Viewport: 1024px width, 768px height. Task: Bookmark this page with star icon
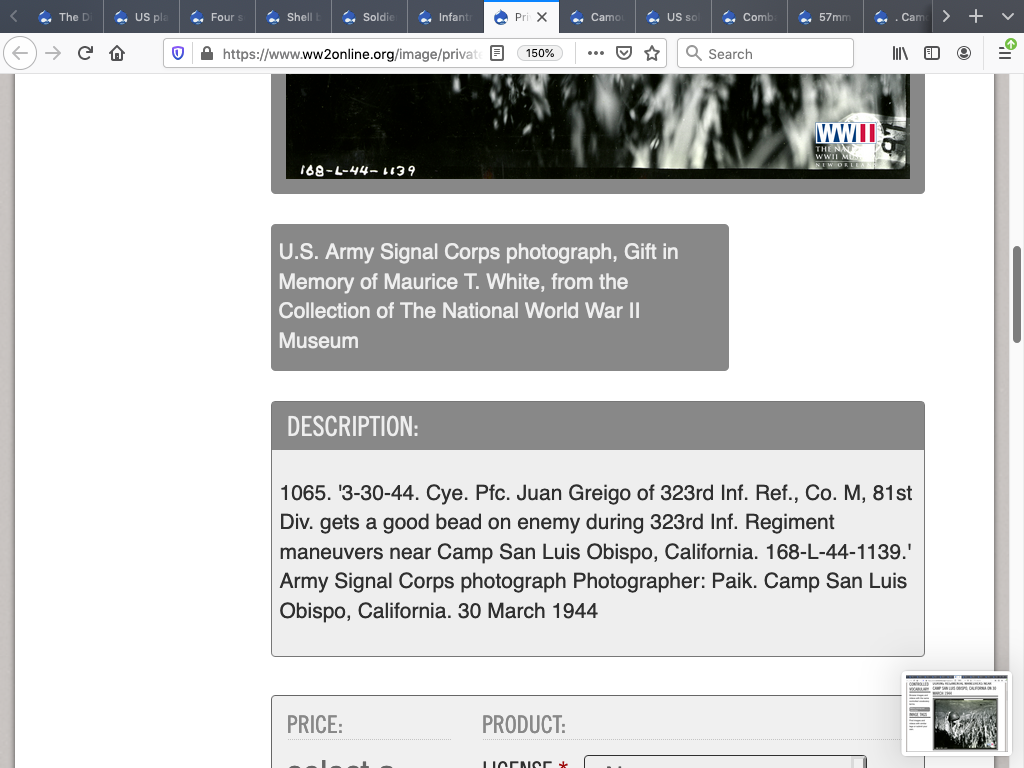pyautogui.click(x=652, y=54)
